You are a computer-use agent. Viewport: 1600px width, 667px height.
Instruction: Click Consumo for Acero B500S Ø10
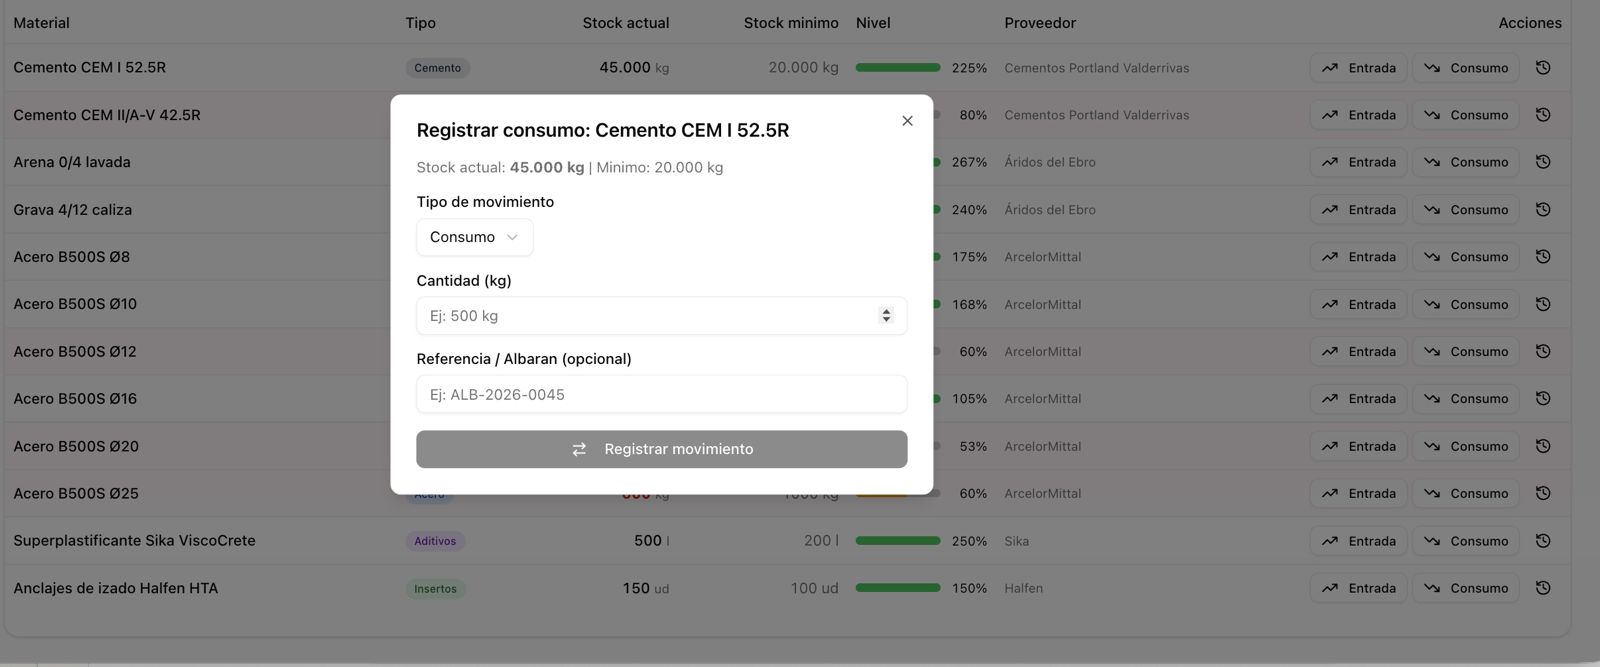1465,305
